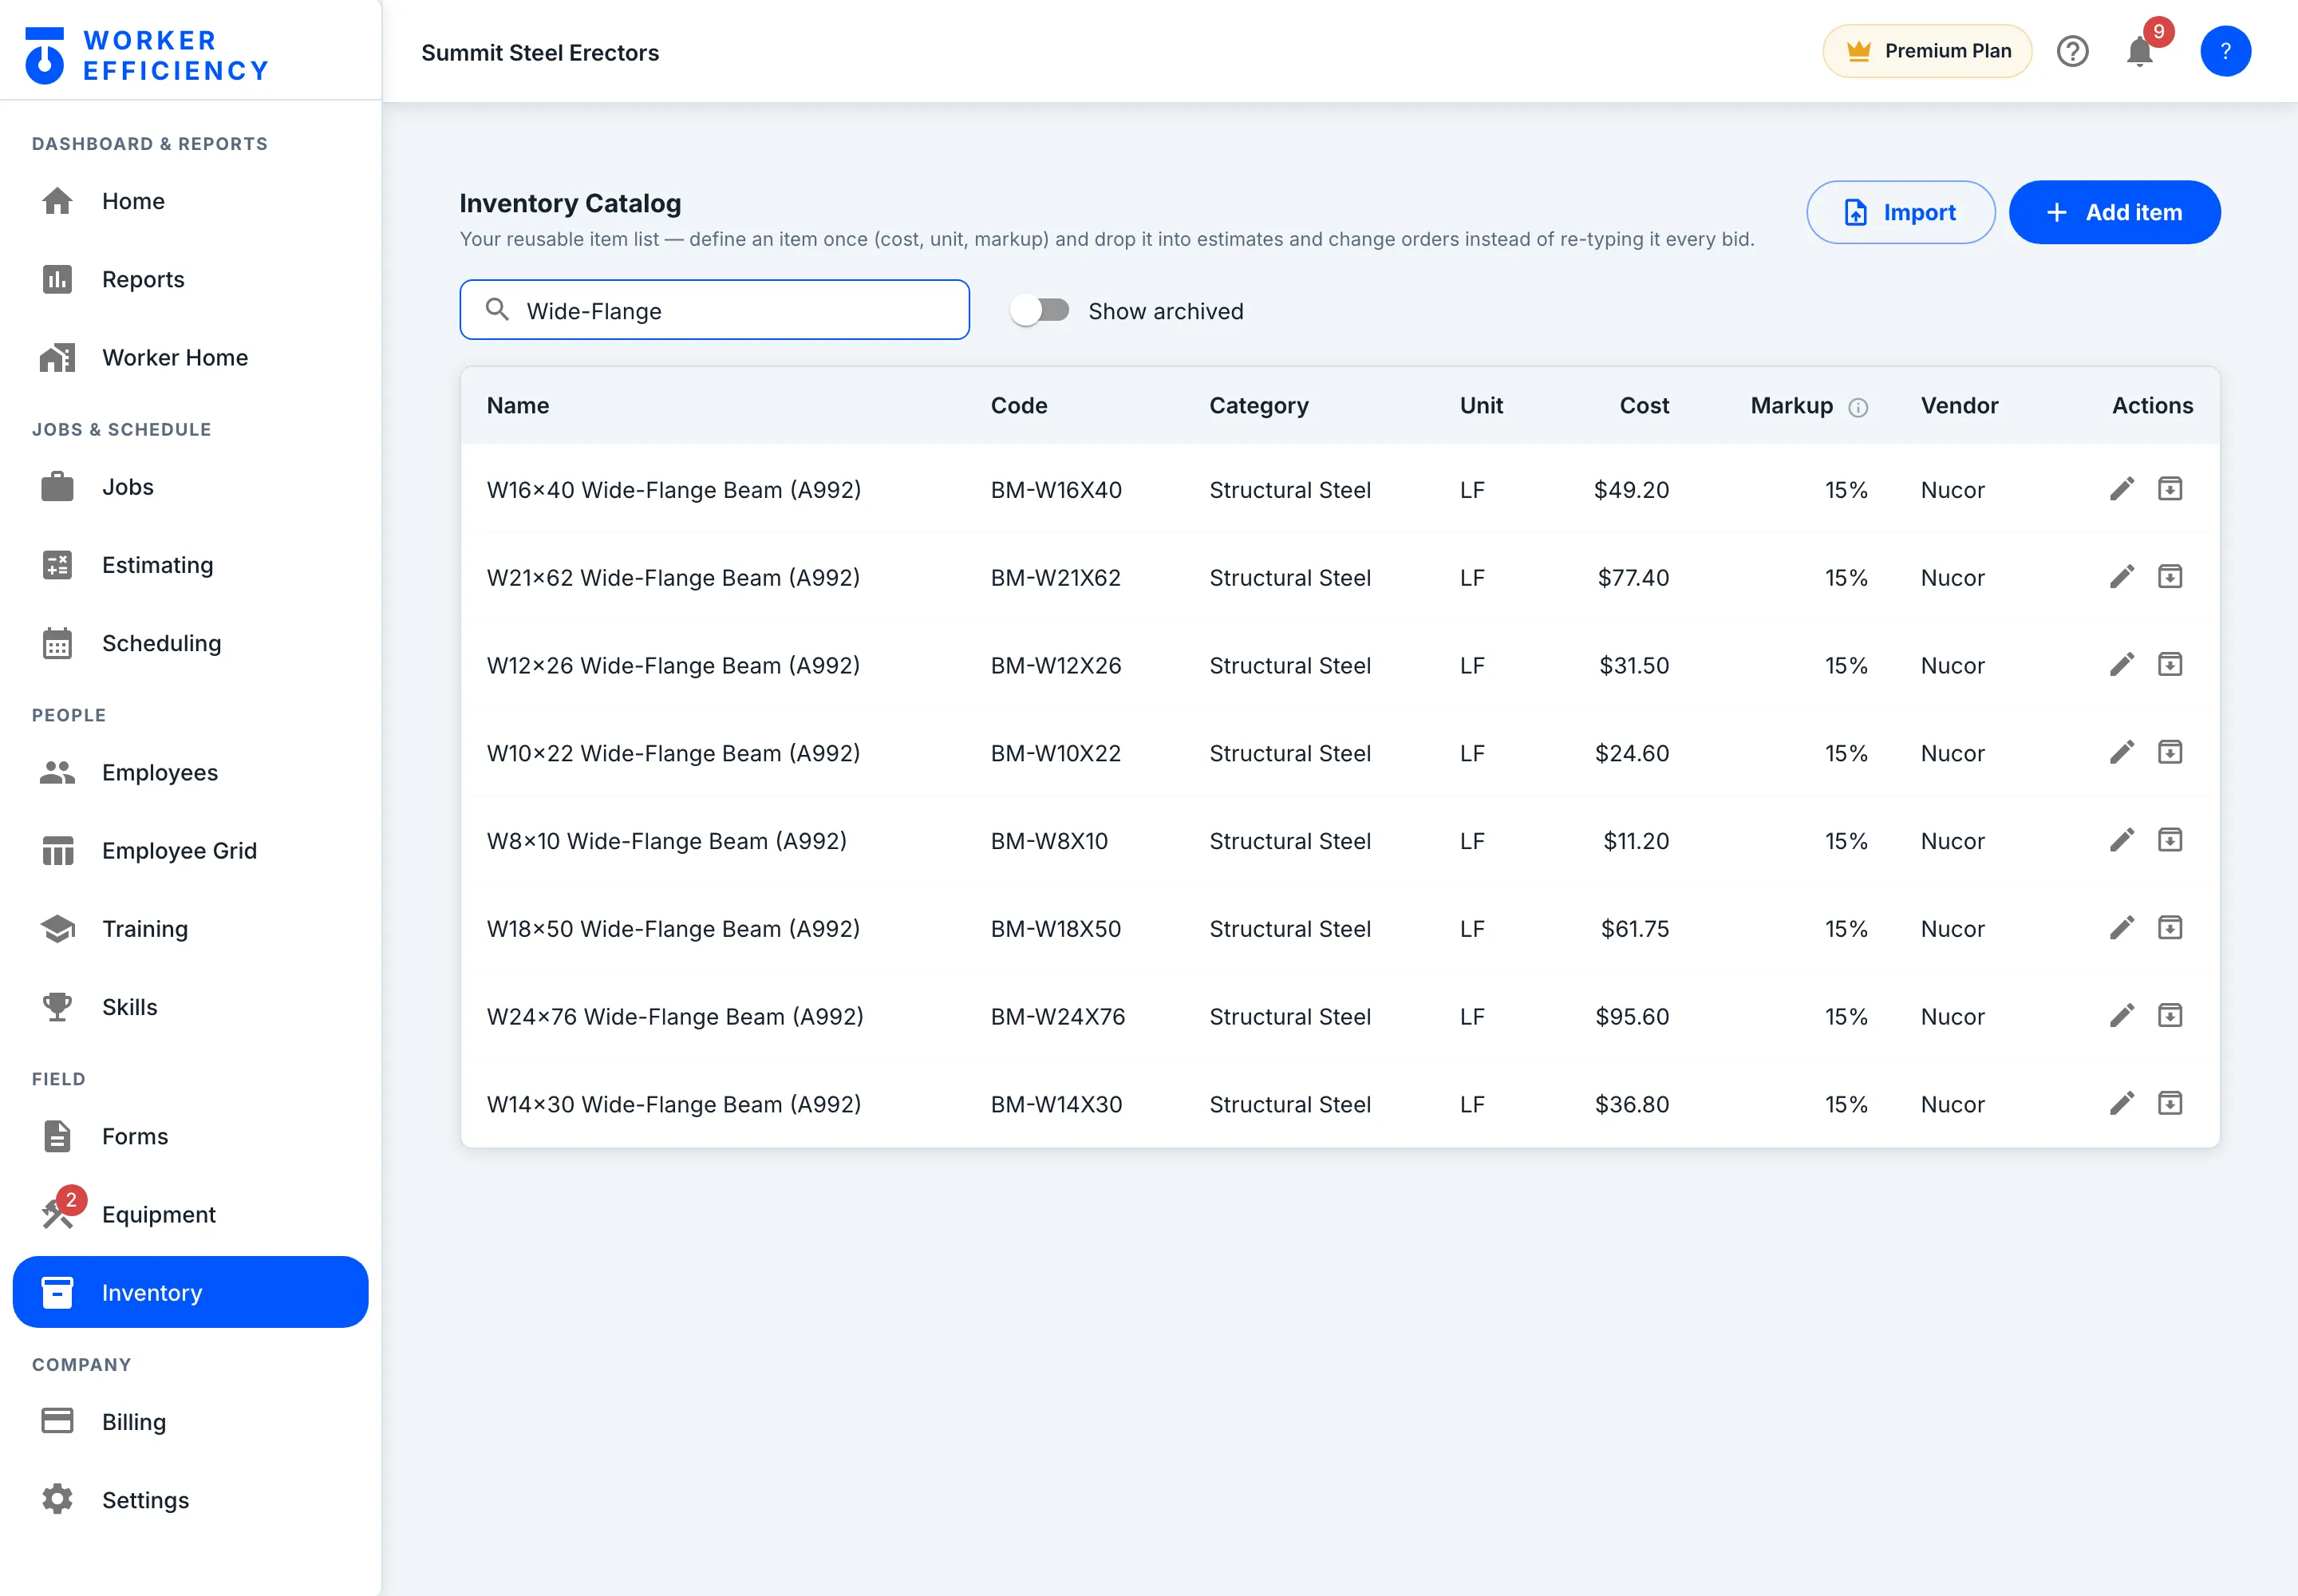This screenshot has height=1596, width=2298.
Task: Open Billing under Company
Action: pyautogui.click(x=190, y=1421)
